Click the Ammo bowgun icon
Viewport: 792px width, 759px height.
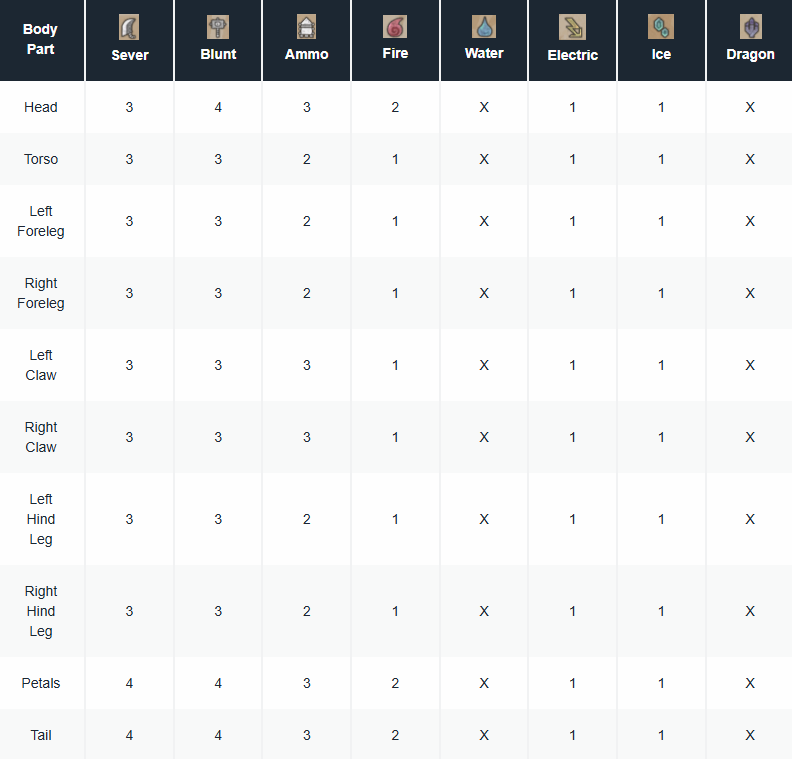[x=306, y=27]
